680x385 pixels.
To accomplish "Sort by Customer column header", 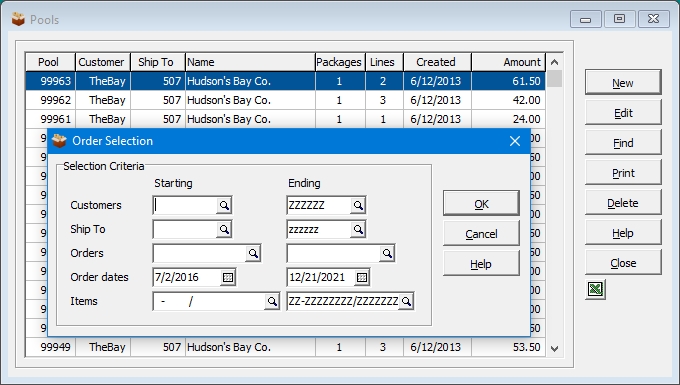I will (103, 62).
